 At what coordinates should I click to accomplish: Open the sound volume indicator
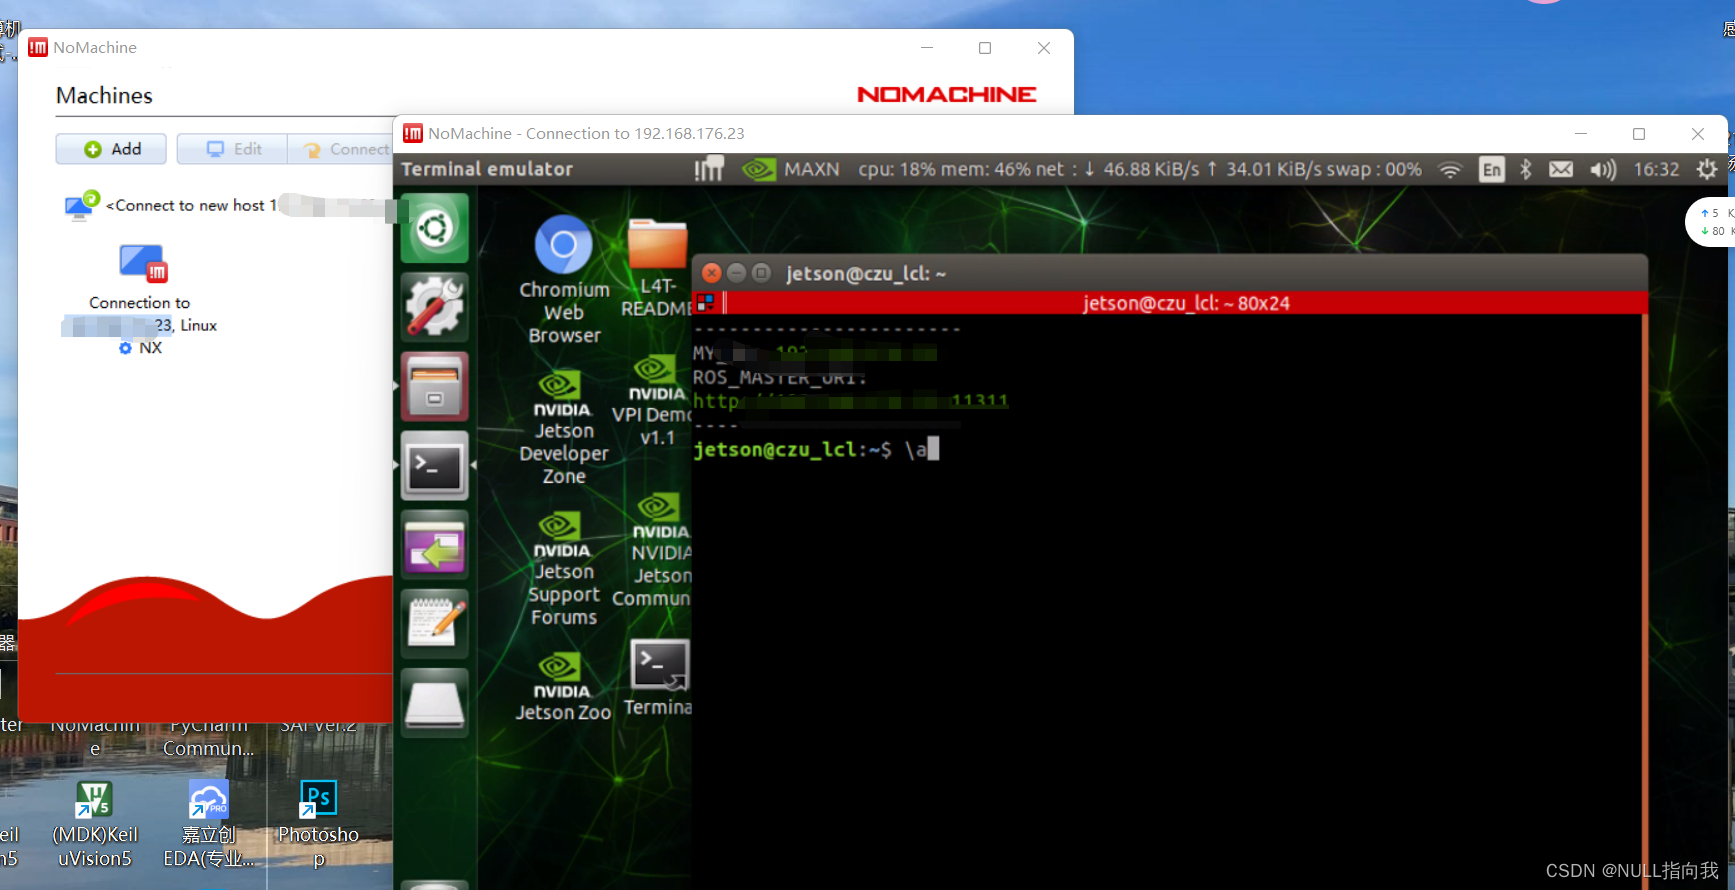[x=1603, y=170]
